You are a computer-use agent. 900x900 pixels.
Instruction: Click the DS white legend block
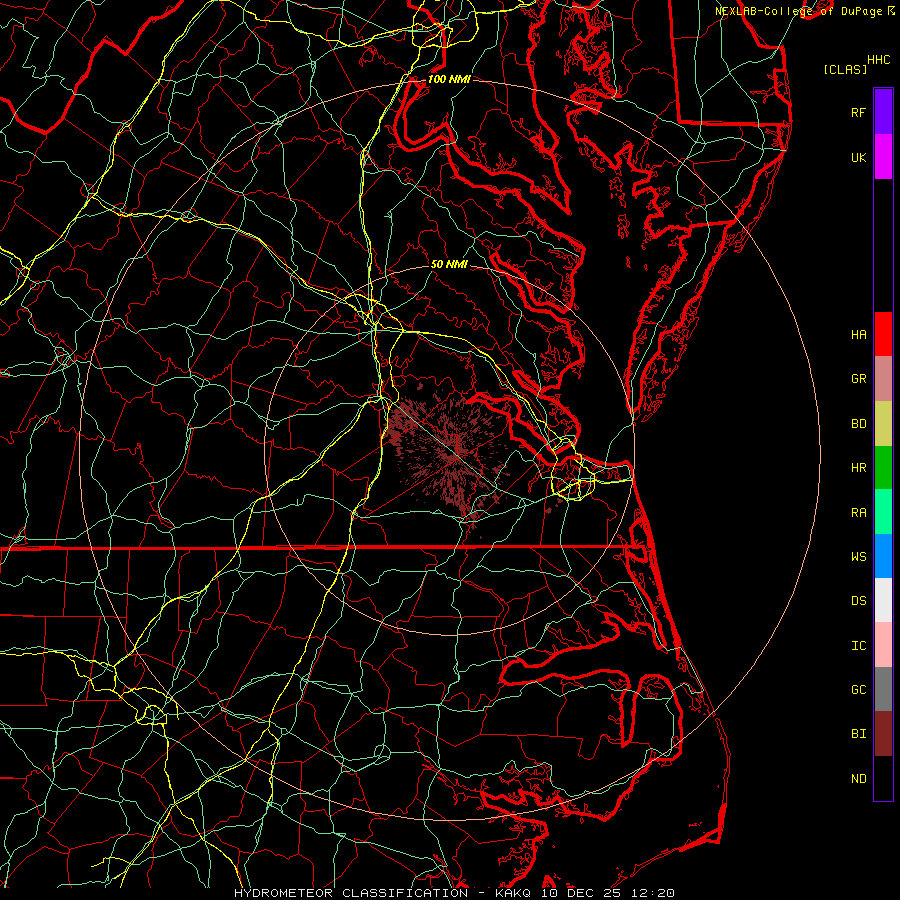tap(883, 600)
